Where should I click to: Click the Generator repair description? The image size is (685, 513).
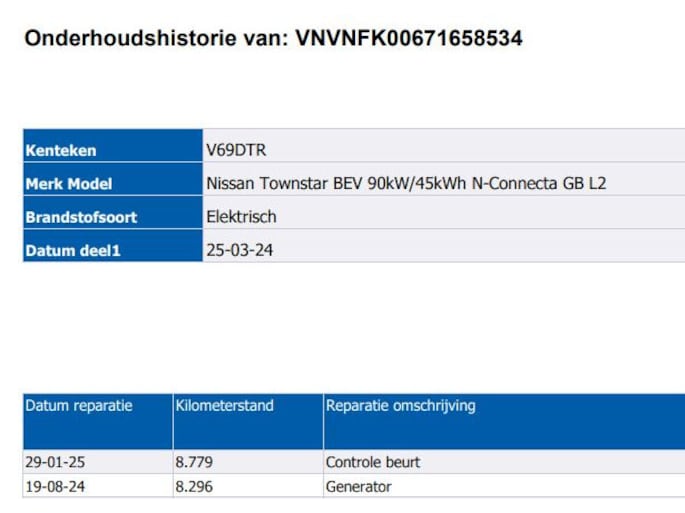[x=359, y=487]
